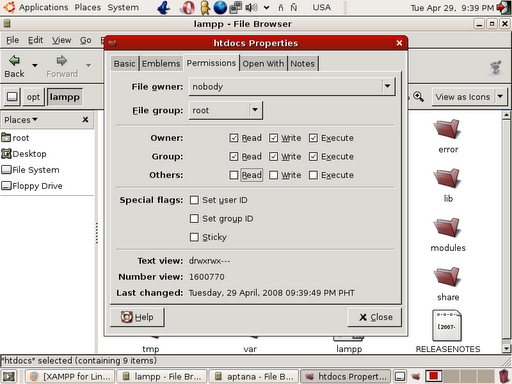This screenshot has height=384, width=512.
Task: Click the Back arrow icon
Action: pyautogui.click(x=14, y=60)
